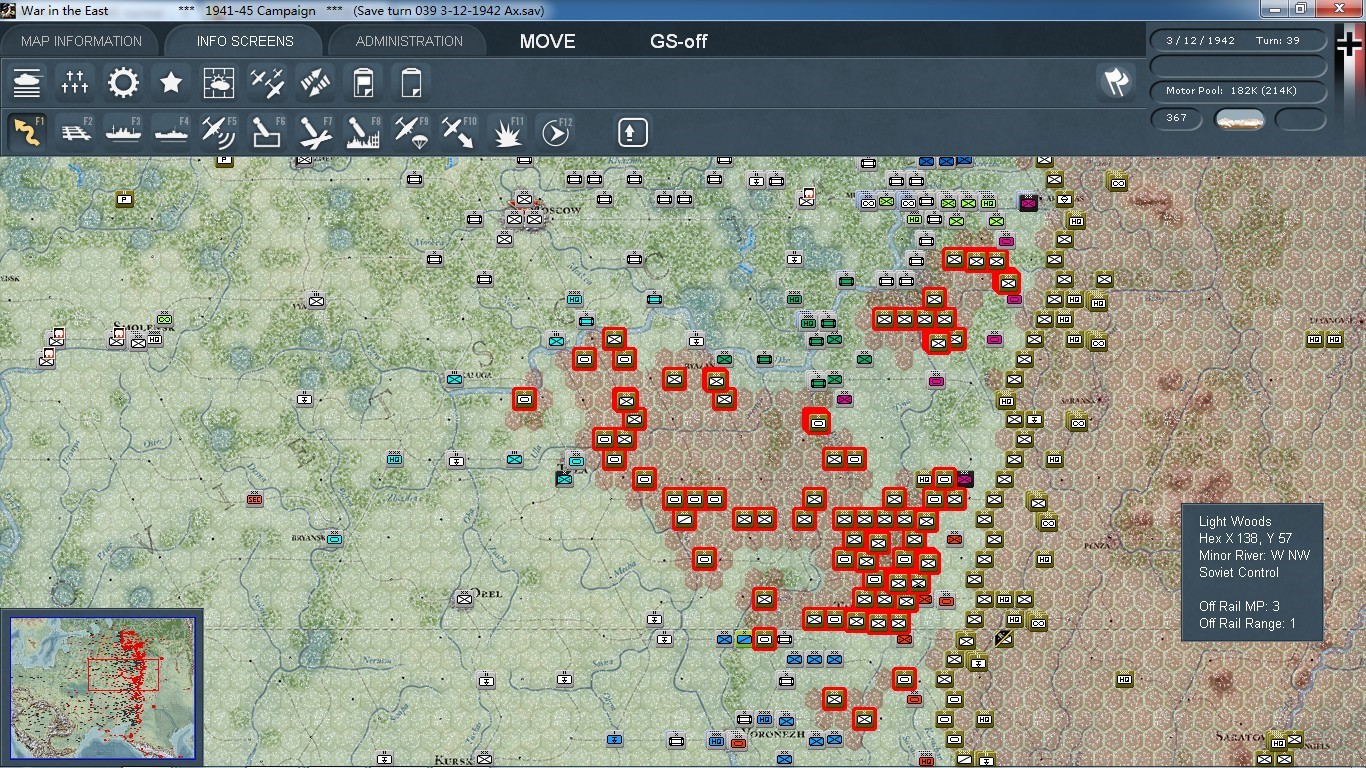The image size is (1366, 768).
Task: Switch to the ADMINISTRATION tab
Action: coord(409,41)
